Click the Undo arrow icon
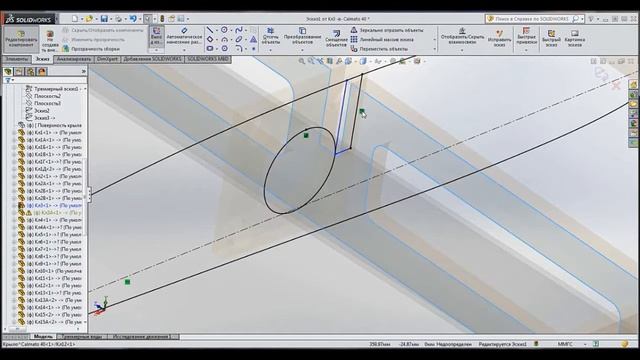This screenshot has height=360, width=640. tap(133, 19)
